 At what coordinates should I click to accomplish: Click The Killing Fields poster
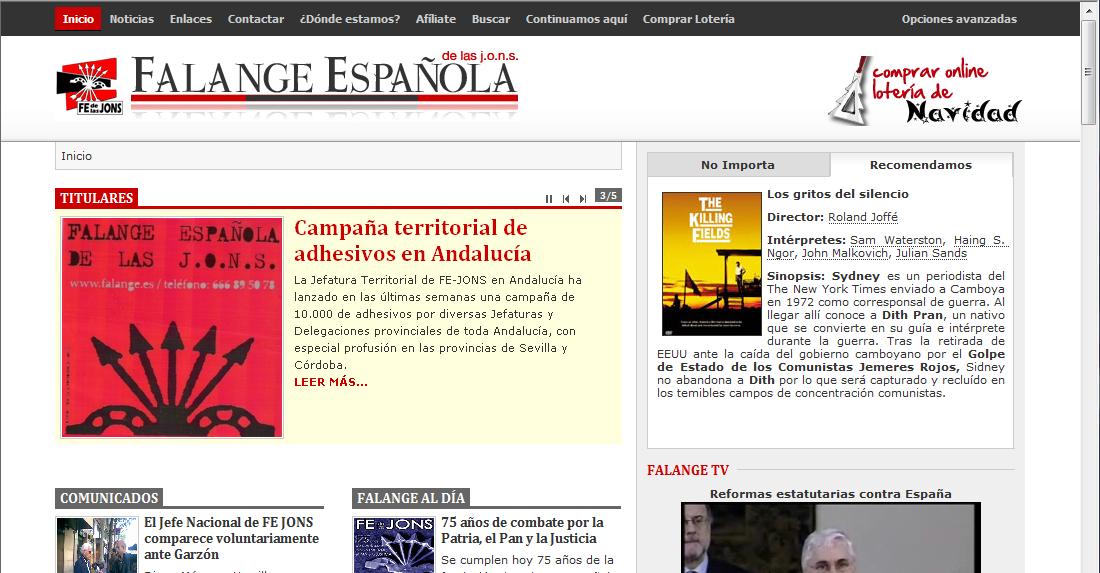point(711,264)
